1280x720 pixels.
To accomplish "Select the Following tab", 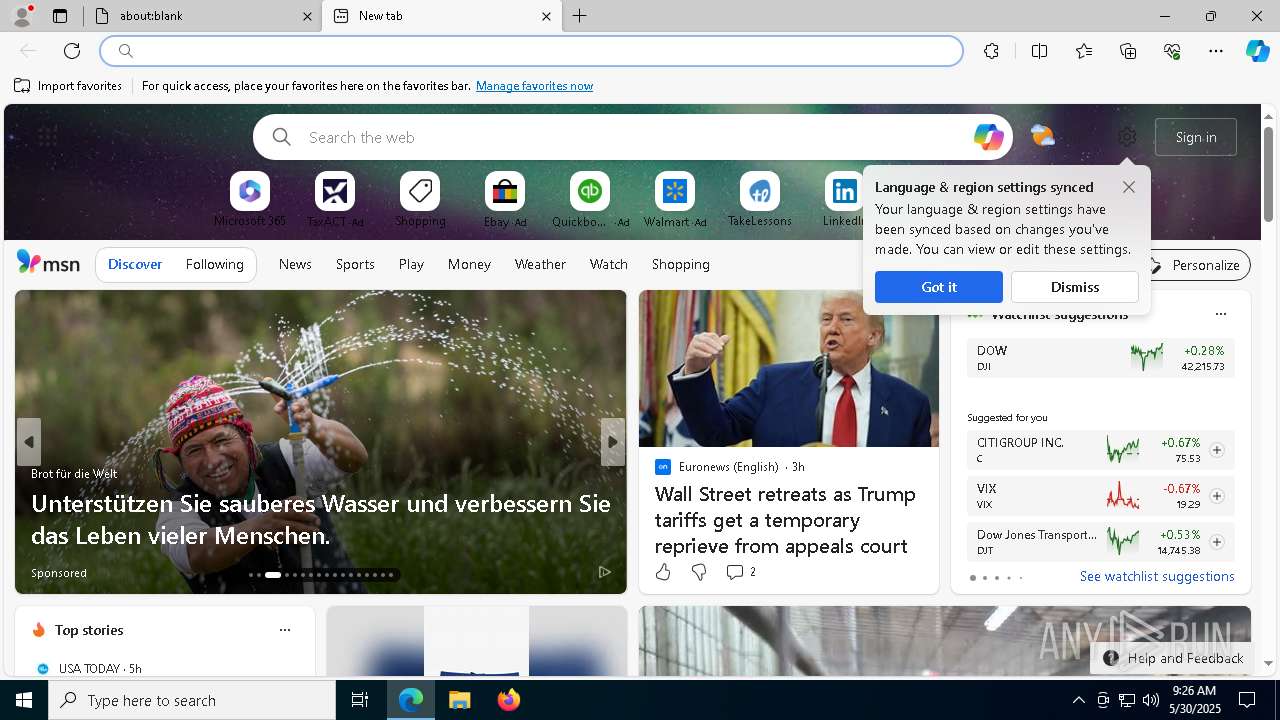I will pos(214,264).
